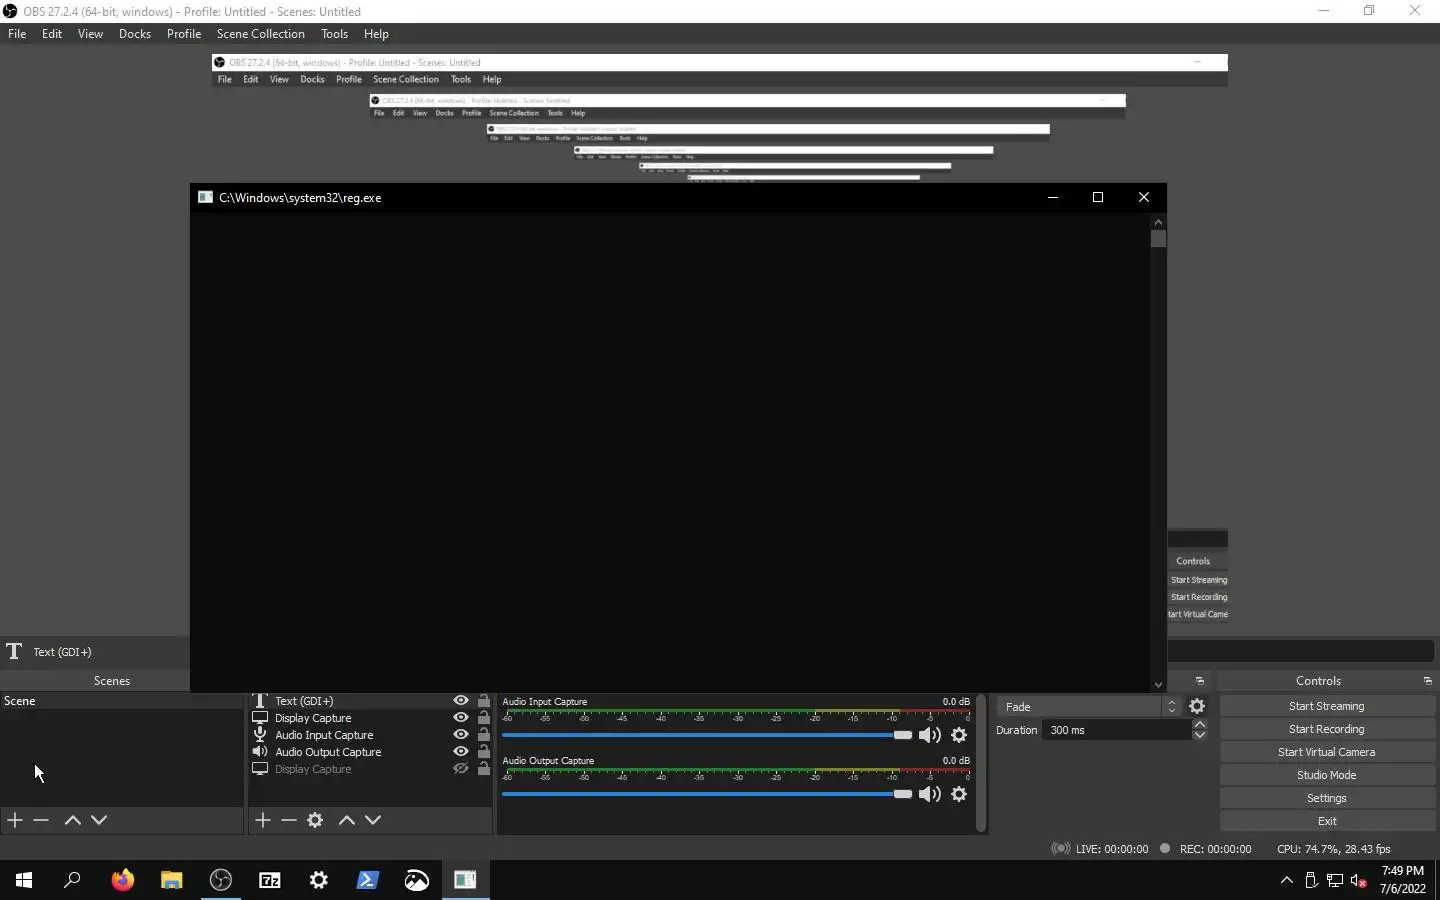Remove selected source with minus icon

point(289,820)
